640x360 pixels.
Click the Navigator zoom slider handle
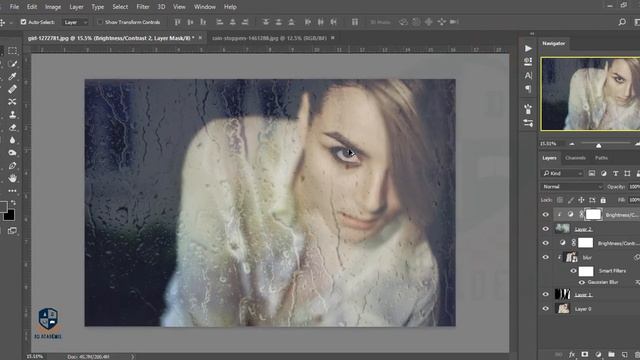click(x=598, y=145)
